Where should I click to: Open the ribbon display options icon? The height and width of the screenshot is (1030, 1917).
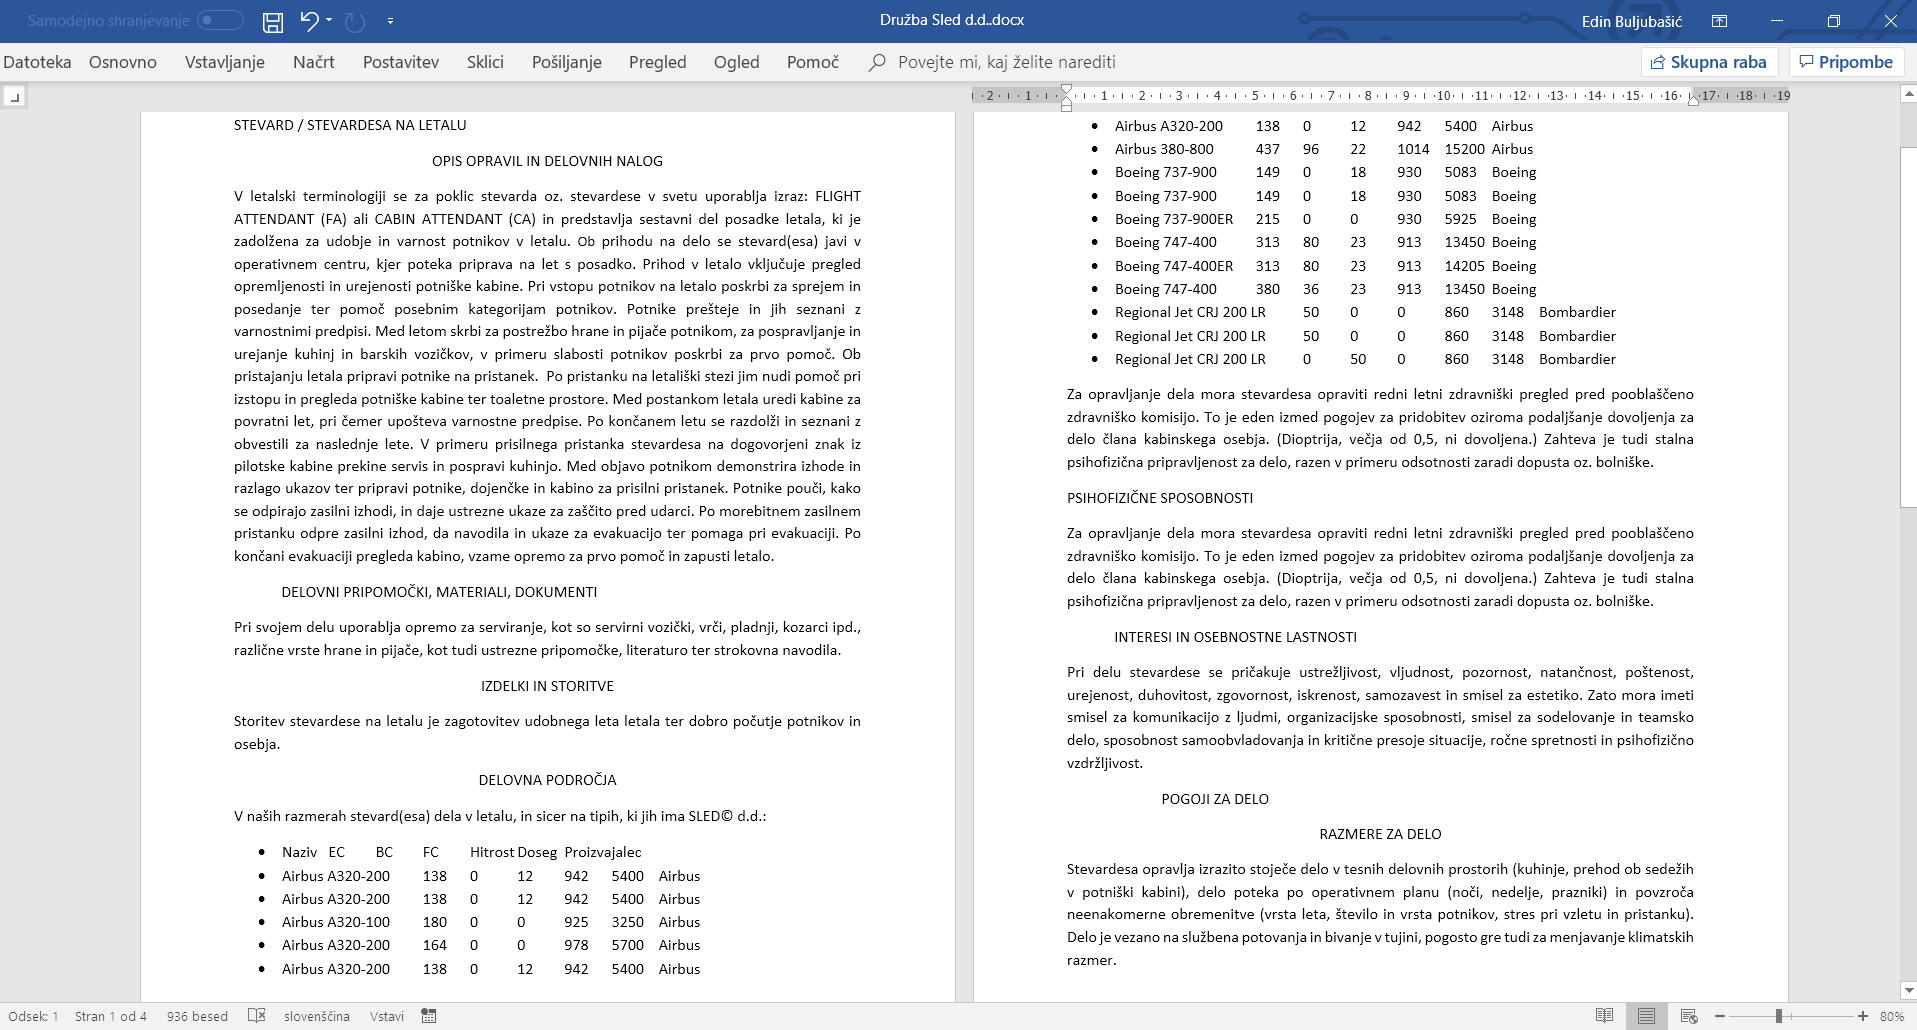(1719, 21)
